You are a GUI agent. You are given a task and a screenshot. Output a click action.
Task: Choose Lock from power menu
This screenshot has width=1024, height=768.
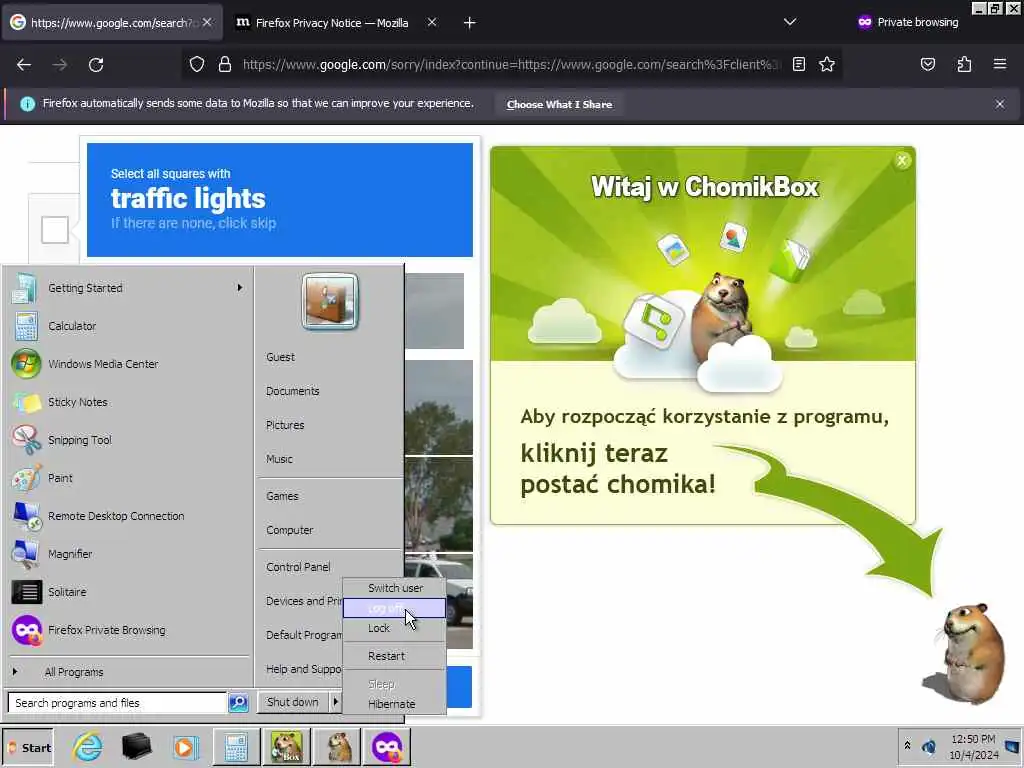tap(394, 628)
